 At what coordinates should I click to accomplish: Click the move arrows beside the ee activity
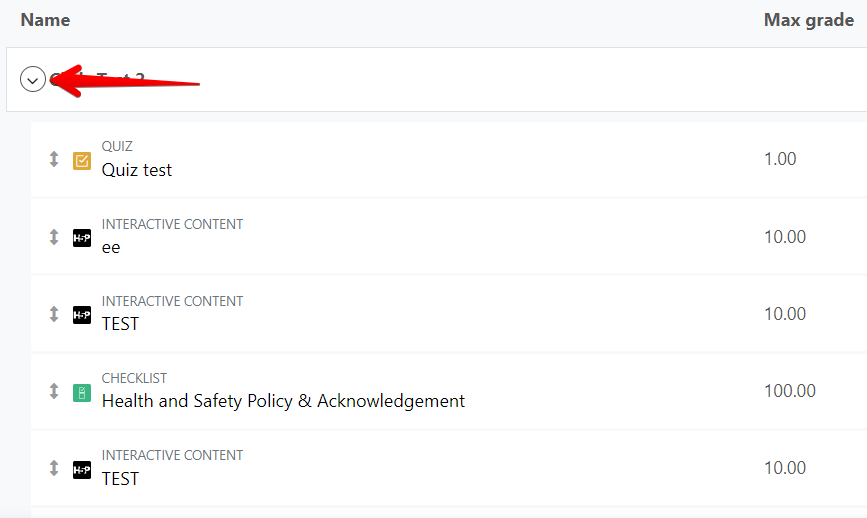54,237
